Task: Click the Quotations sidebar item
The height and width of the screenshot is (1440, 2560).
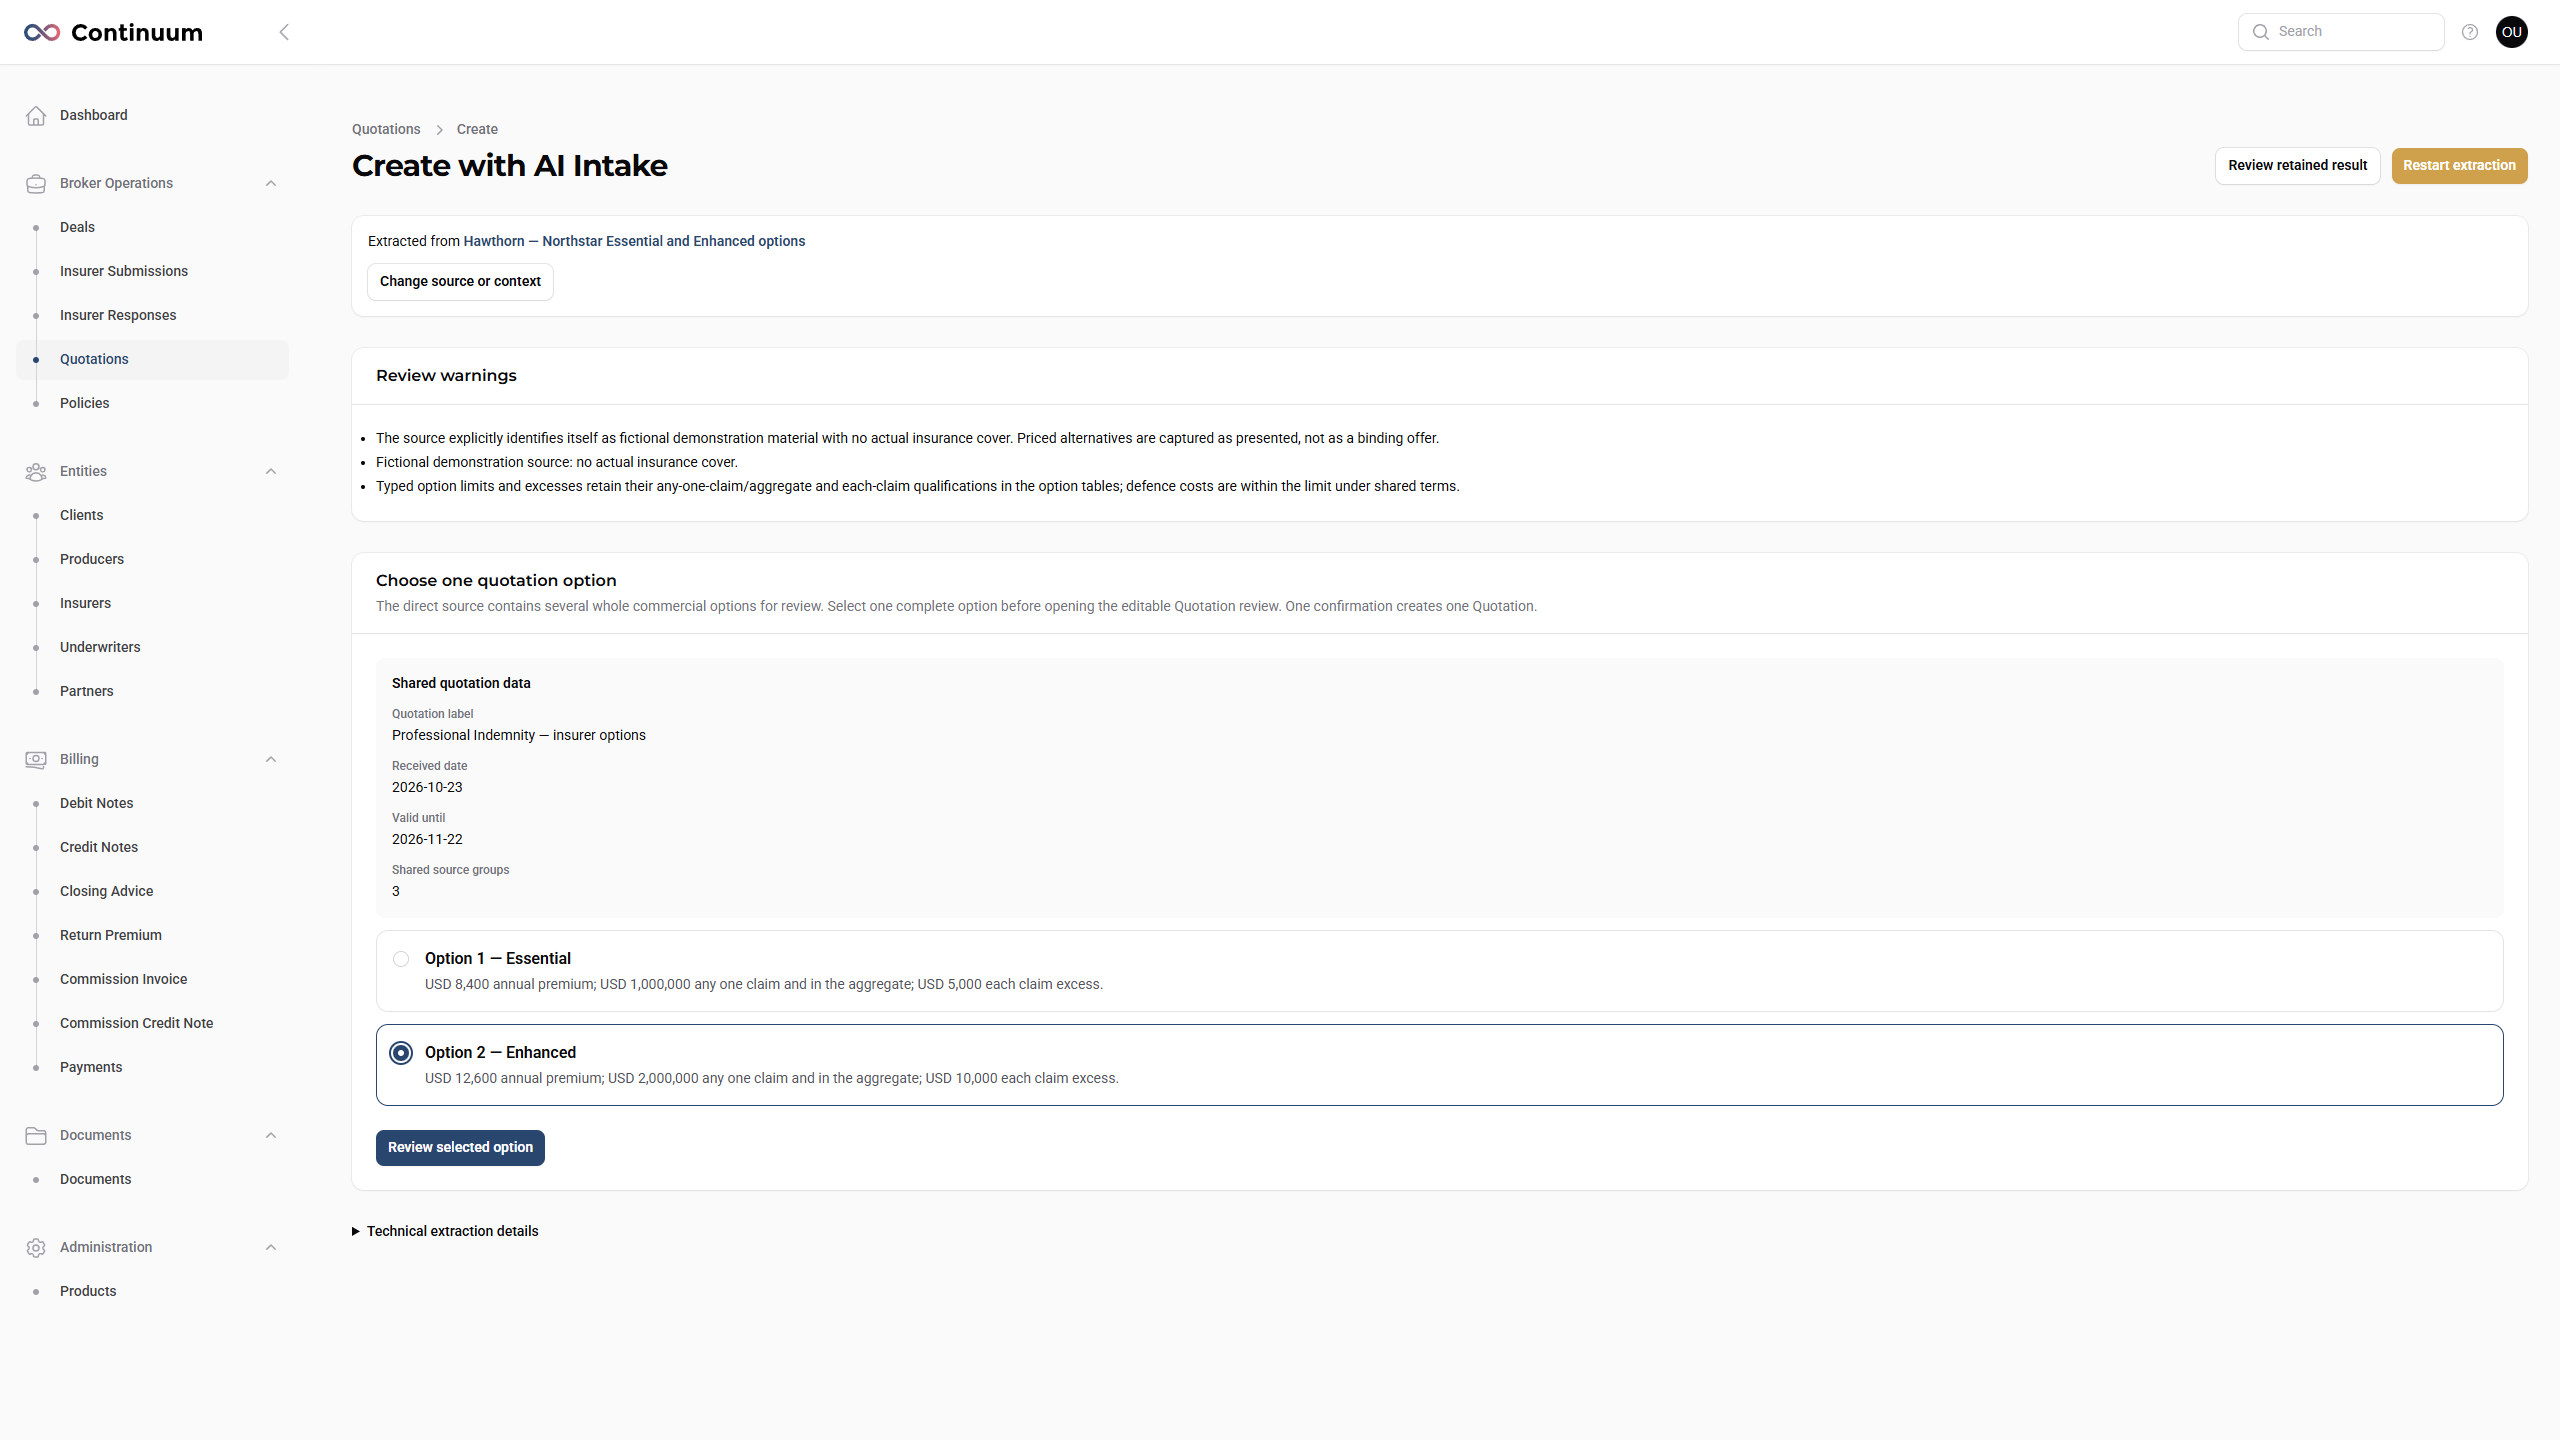Action: (x=152, y=359)
